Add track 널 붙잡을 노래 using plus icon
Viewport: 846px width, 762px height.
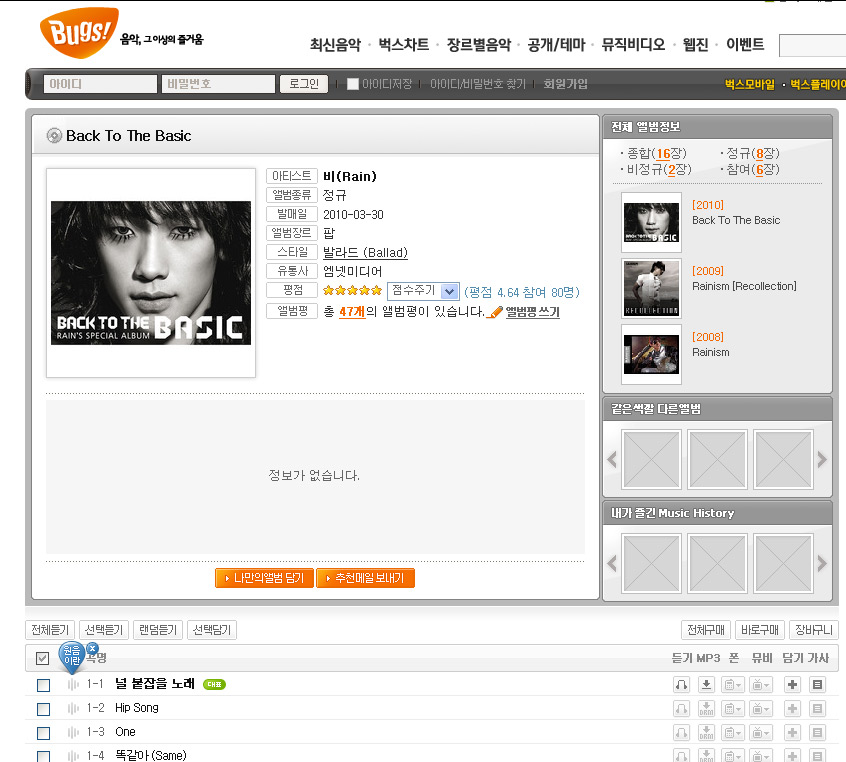[793, 684]
